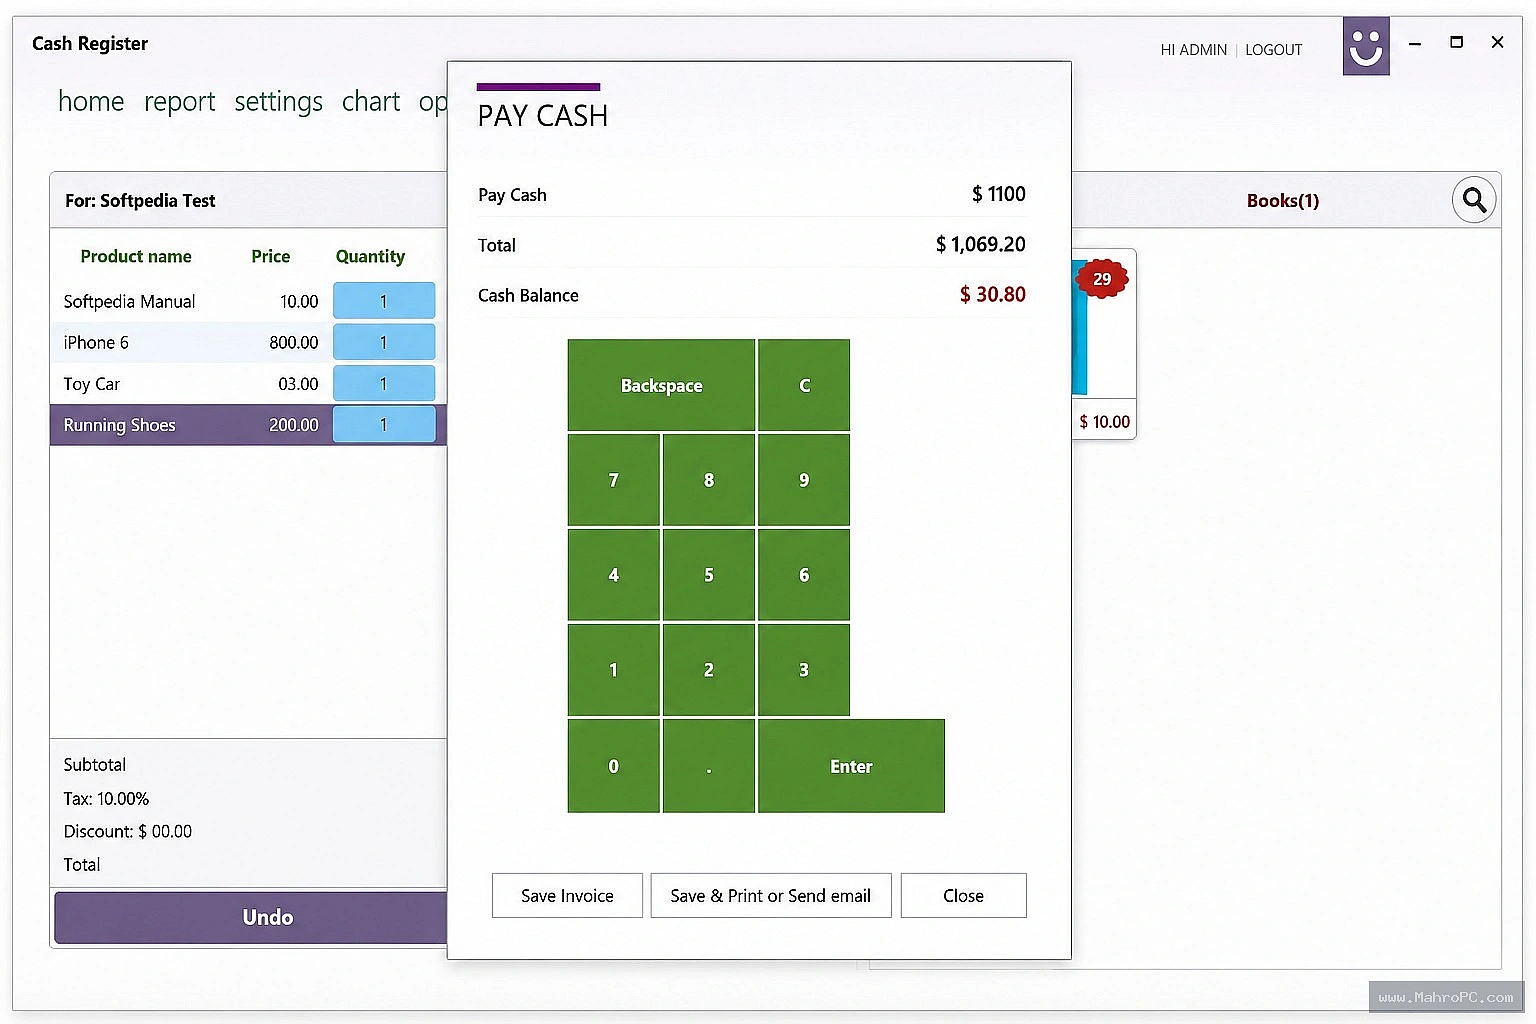1536x1024 pixels.
Task: Select the Running Shoes row
Action: point(248,425)
